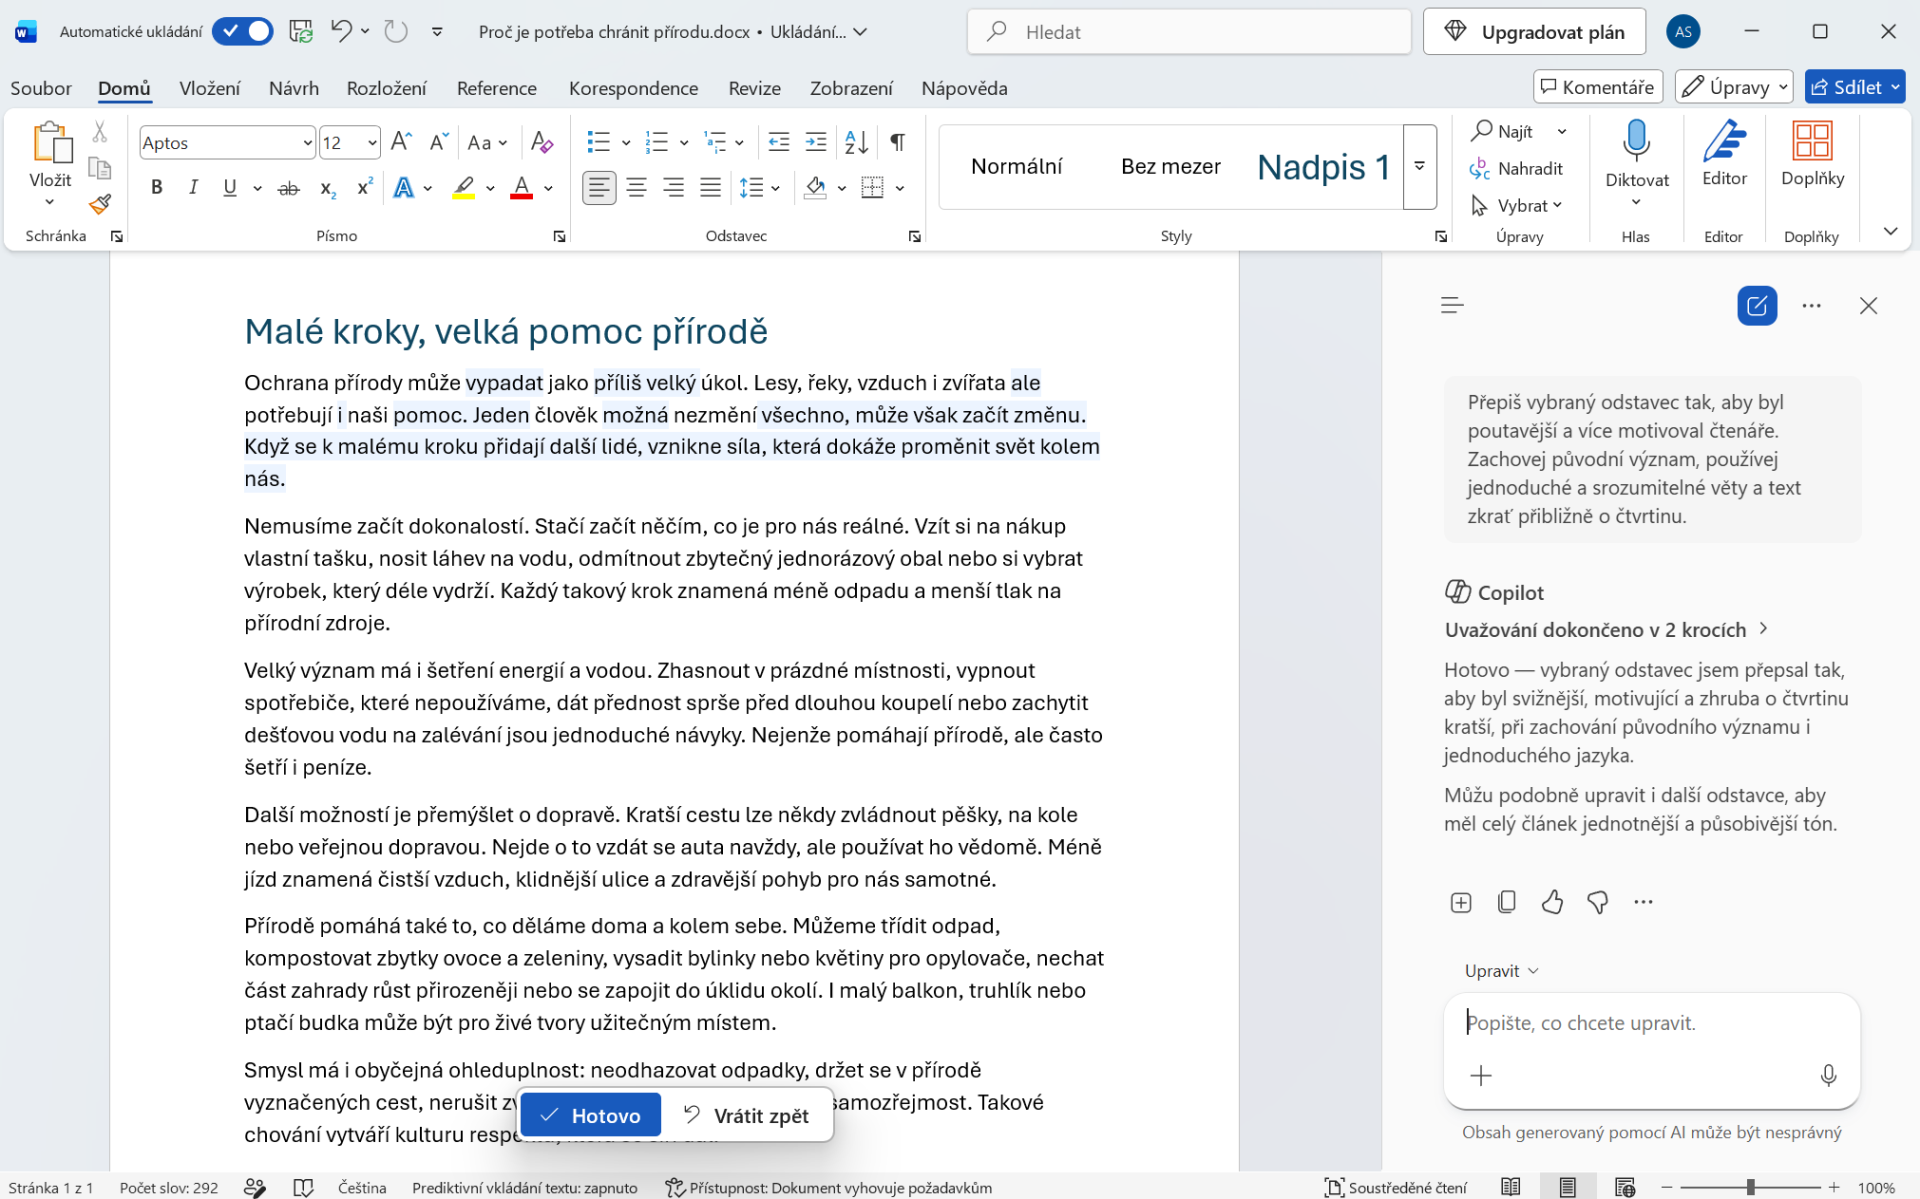Screen dimensions: 1920x1199
Task: Click the Diktovat microphone icon
Action: (1636, 141)
